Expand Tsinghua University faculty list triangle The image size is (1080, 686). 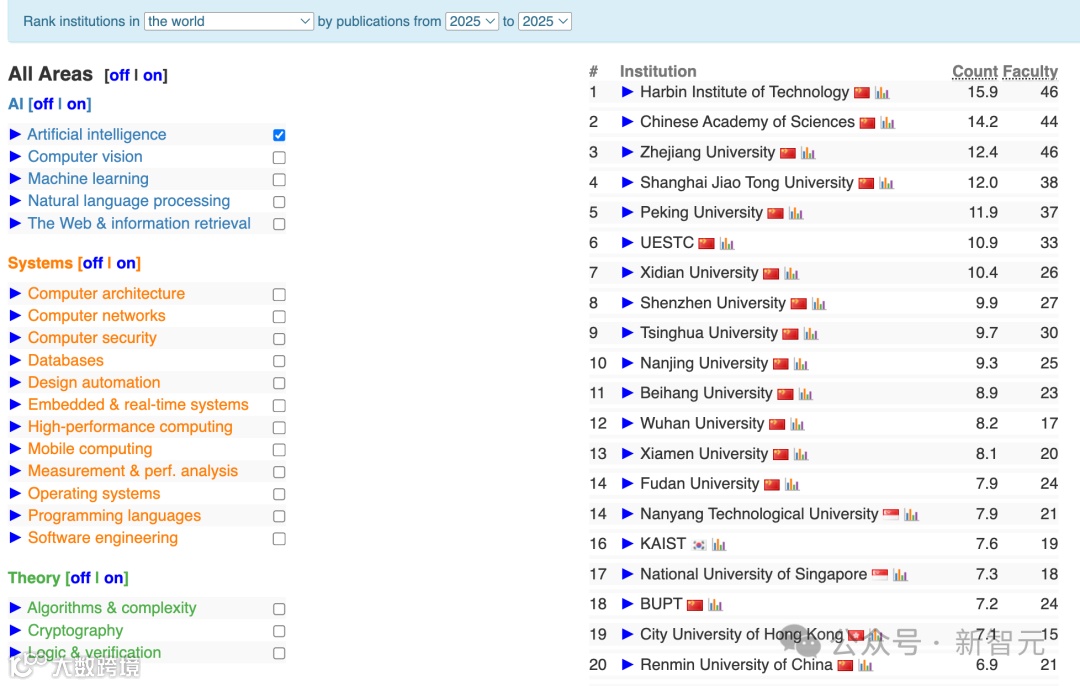pyautogui.click(x=627, y=333)
